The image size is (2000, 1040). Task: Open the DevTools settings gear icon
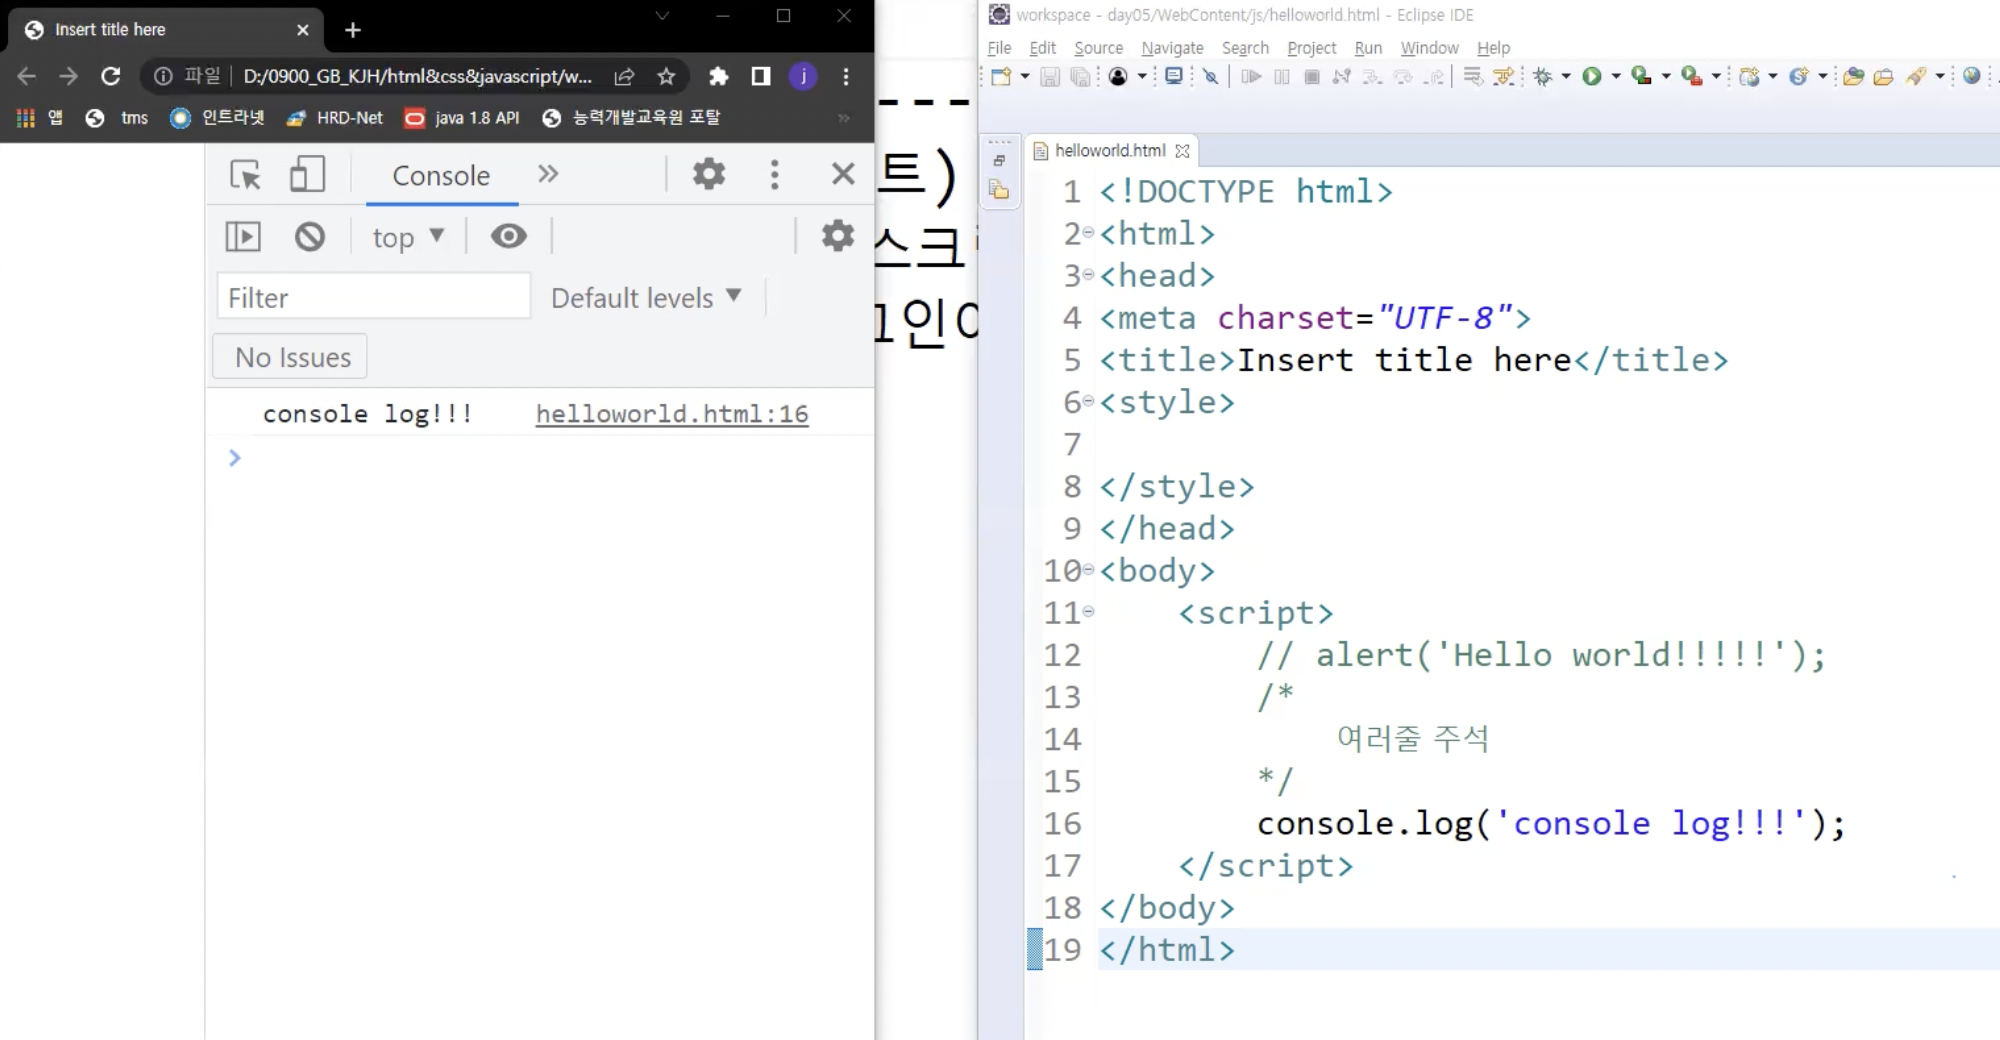pos(709,174)
